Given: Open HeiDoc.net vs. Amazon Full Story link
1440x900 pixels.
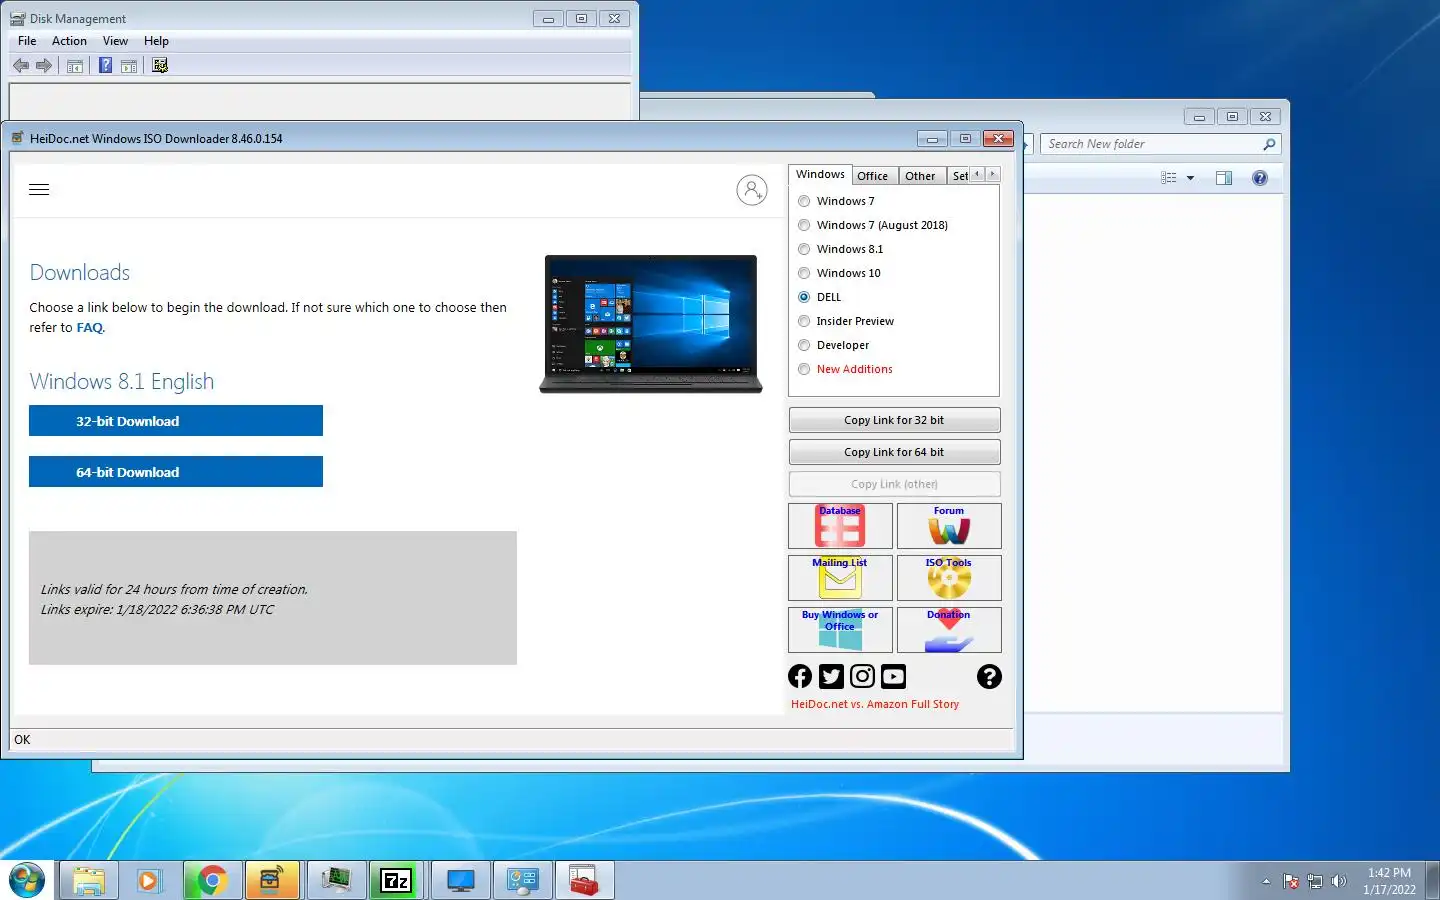Looking at the screenshot, I should click(x=875, y=704).
